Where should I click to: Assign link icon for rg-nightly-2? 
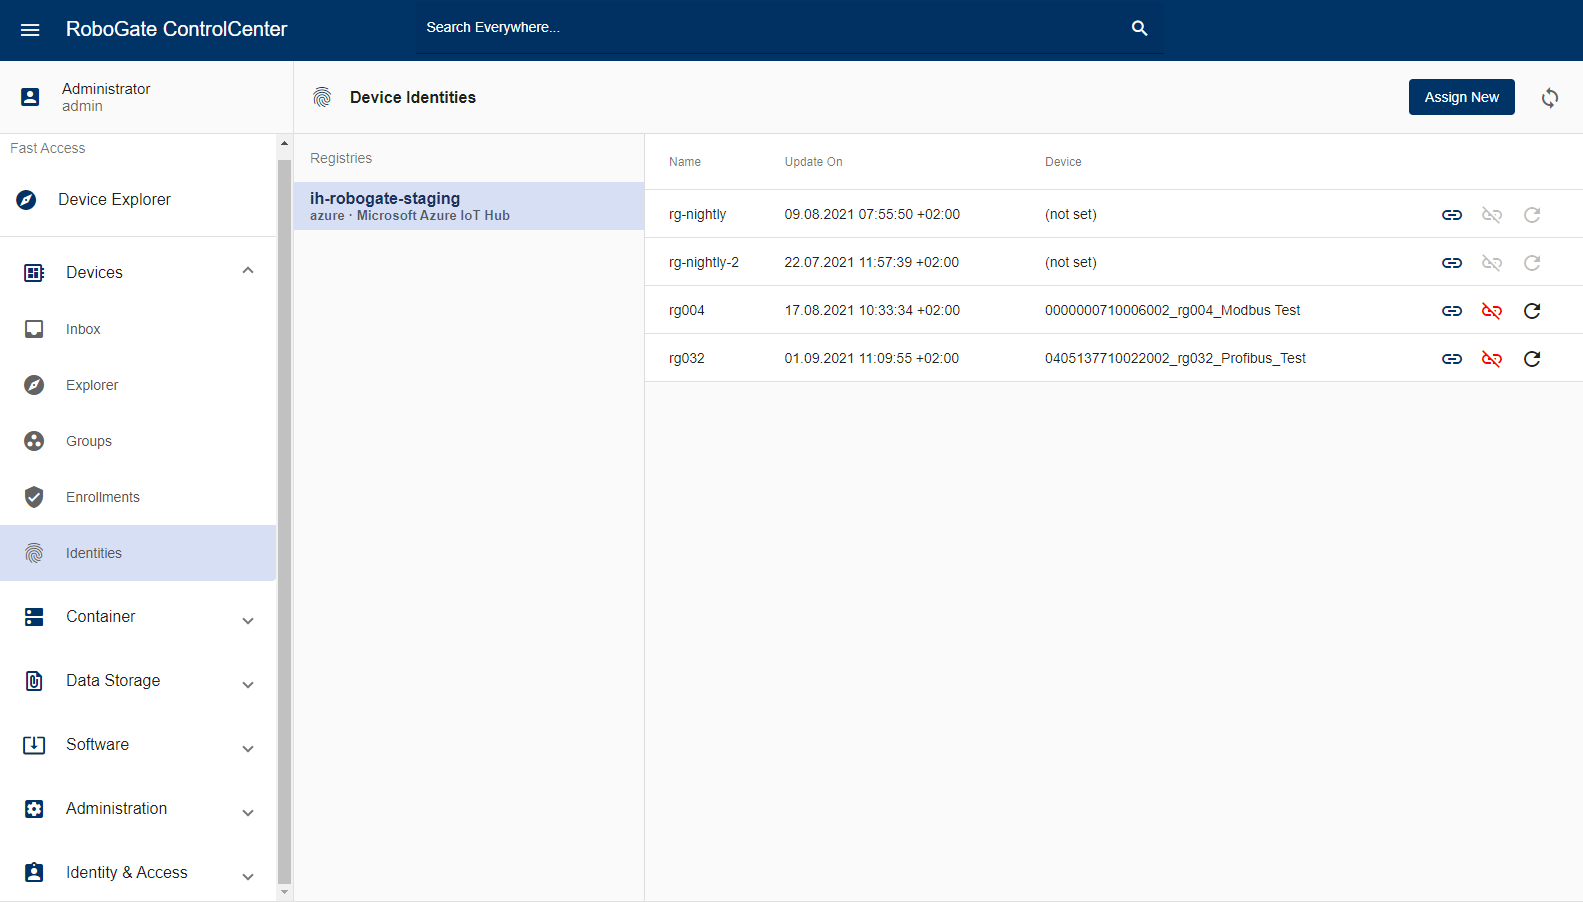pyautogui.click(x=1452, y=263)
